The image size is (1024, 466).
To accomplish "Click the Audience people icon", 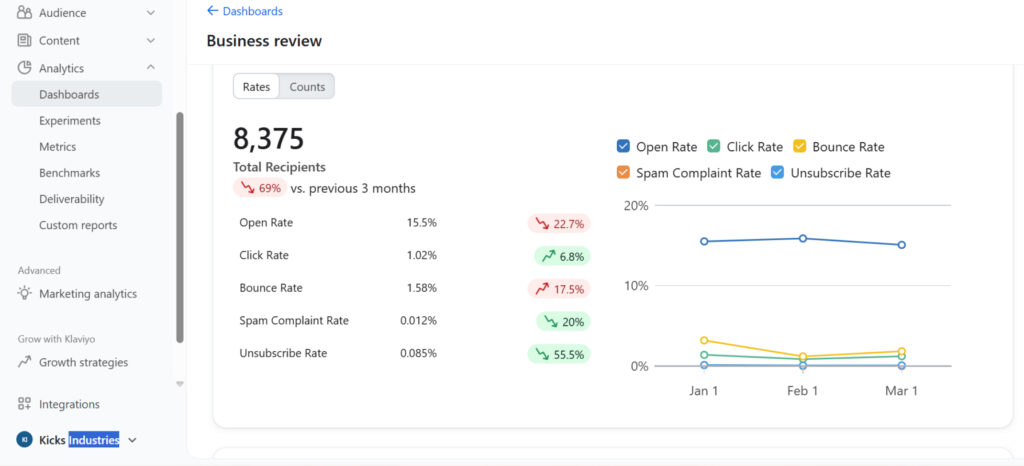I will 24,12.
